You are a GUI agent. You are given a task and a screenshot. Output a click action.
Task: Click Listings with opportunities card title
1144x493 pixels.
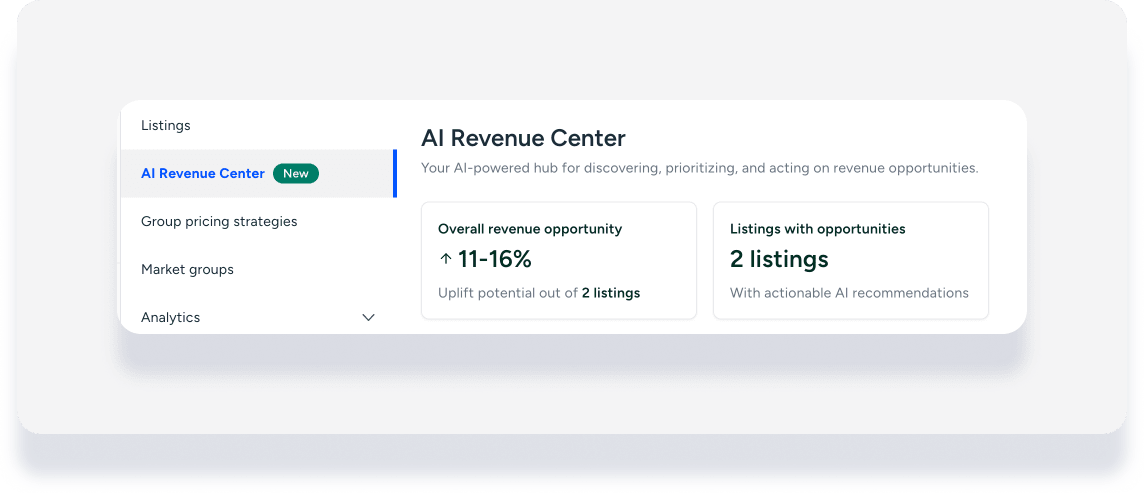coord(817,229)
